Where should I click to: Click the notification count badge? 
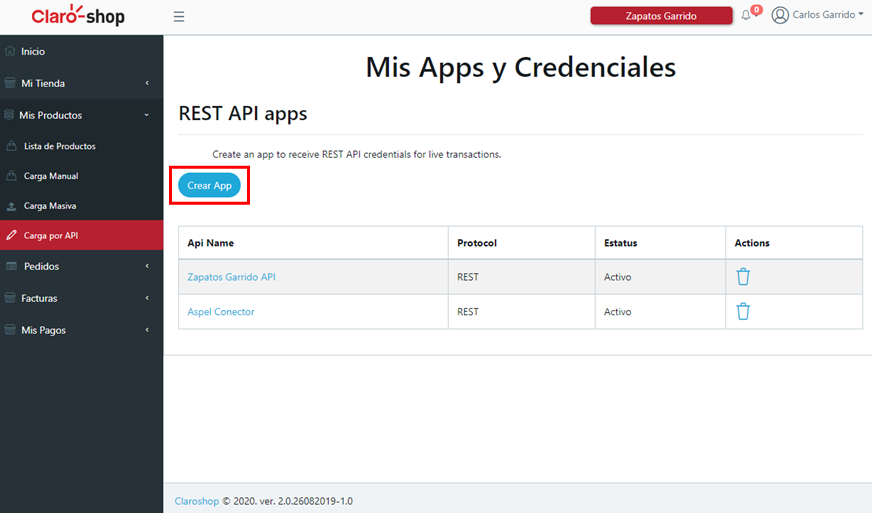point(756,9)
